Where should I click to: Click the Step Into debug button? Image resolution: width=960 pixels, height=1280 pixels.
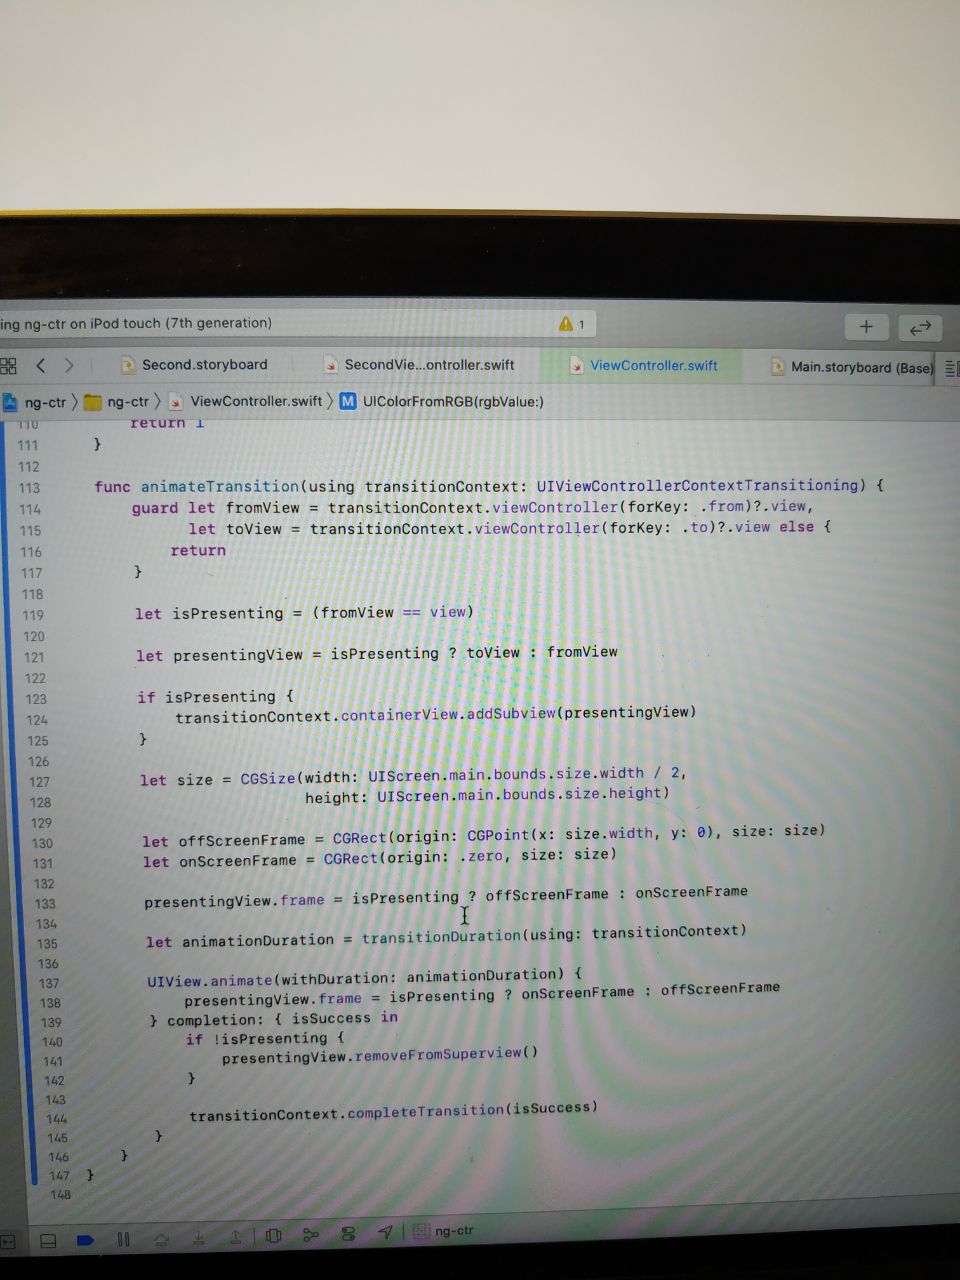198,1238
